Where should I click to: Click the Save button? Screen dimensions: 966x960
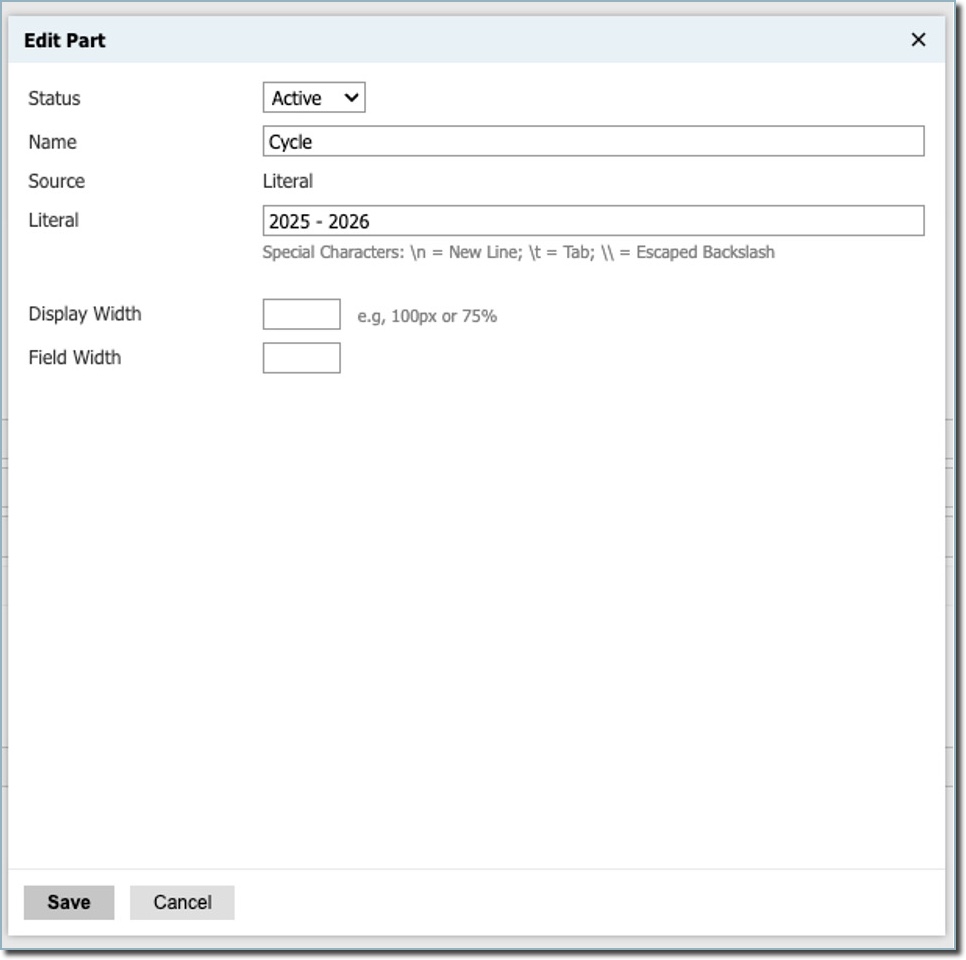[x=67, y=901]
